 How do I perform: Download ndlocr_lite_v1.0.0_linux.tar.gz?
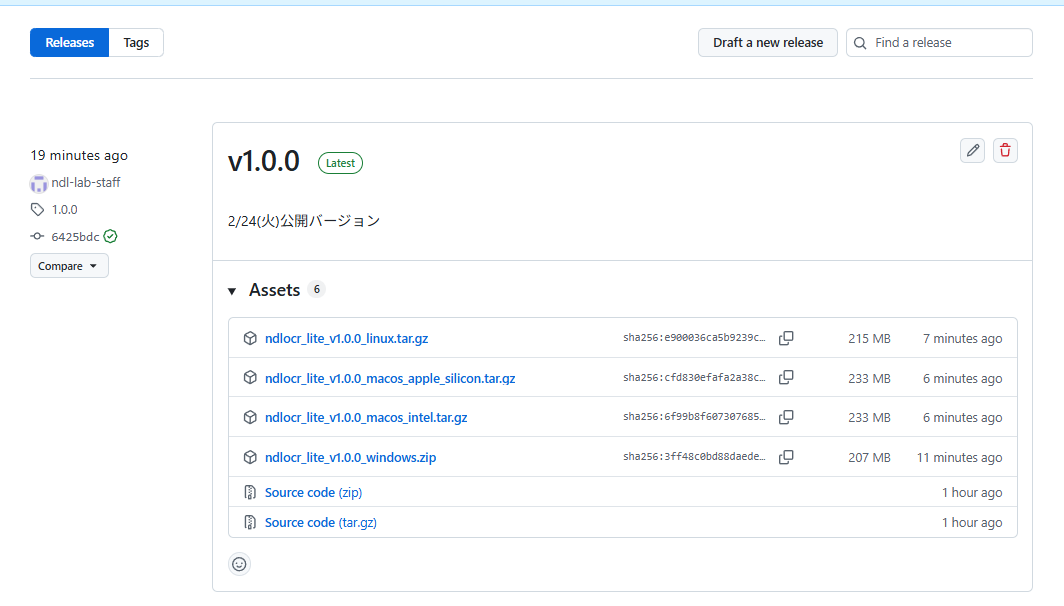tap(346, 339)
